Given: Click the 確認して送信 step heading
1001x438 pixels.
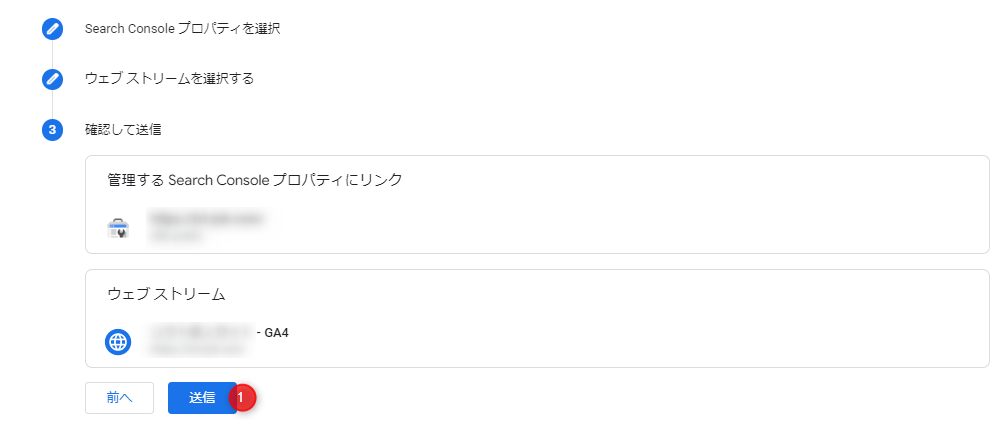Looking at the screenshot, I should pyautogui.click(x=123, y=130).
